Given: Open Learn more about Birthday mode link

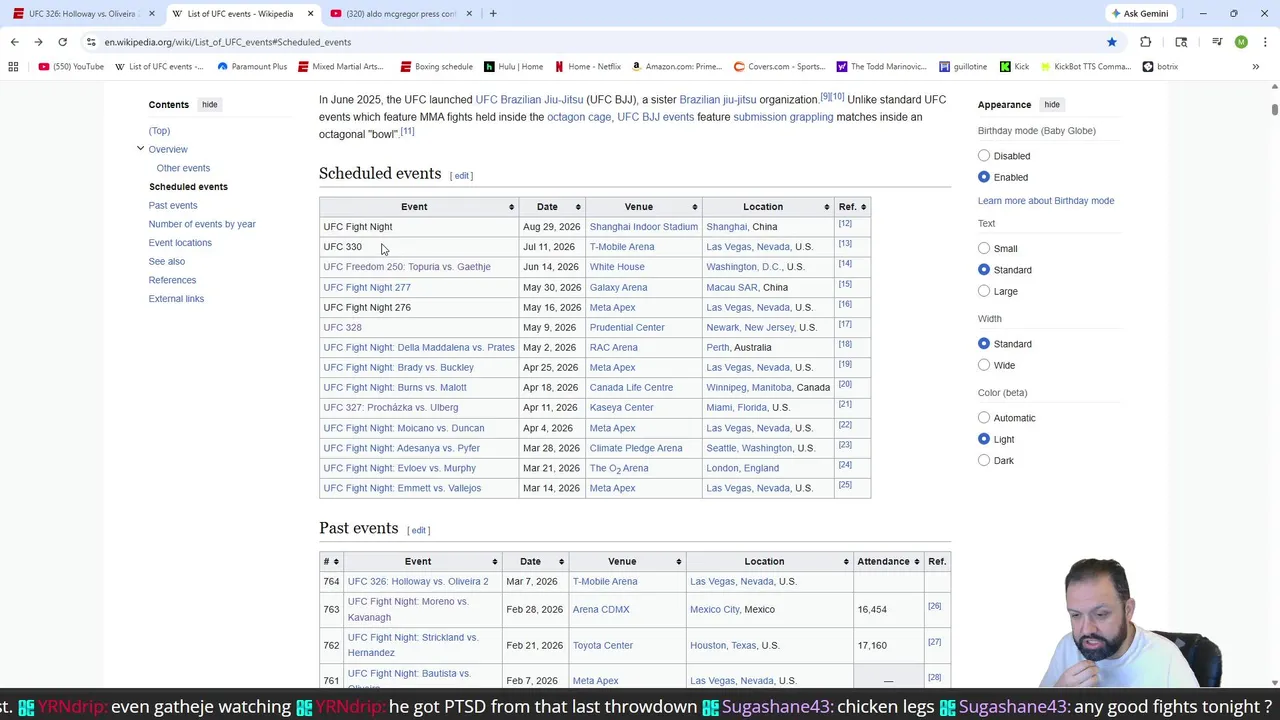Looking at the screenshot, I should 1046,201.
